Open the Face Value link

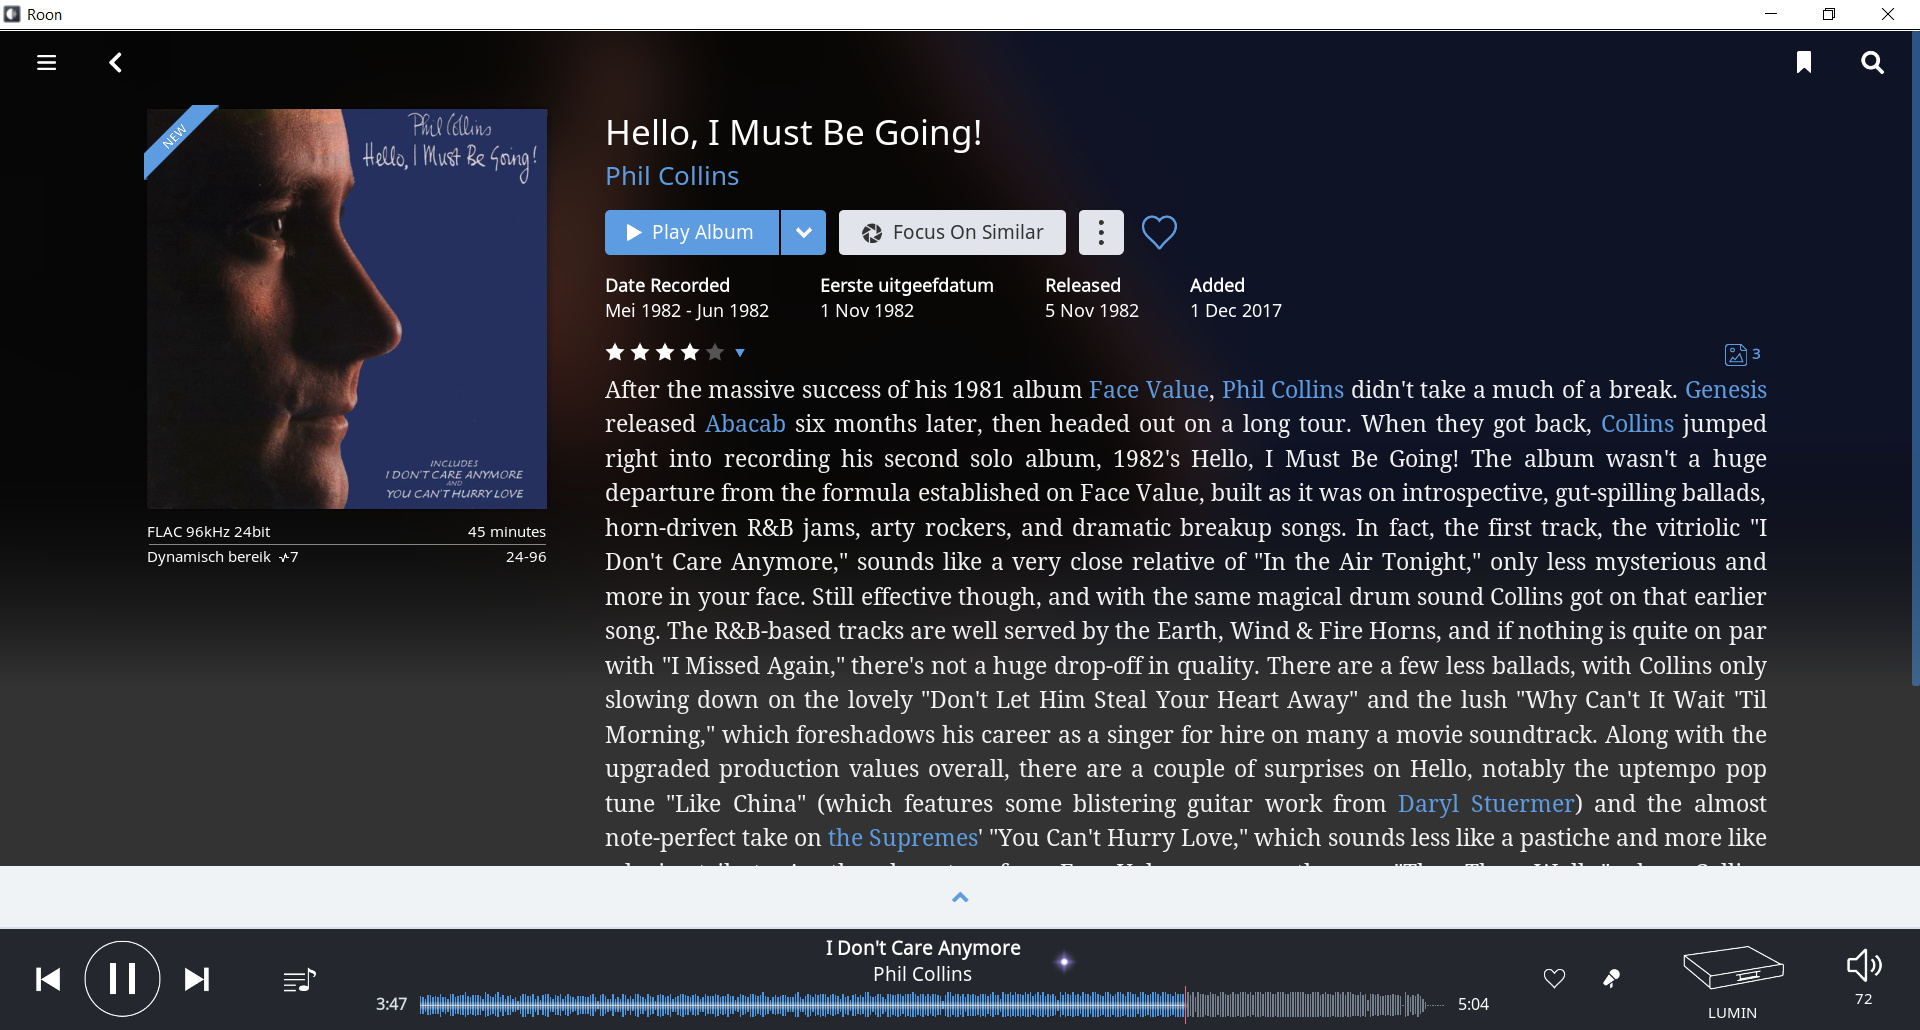[1149, 390]
